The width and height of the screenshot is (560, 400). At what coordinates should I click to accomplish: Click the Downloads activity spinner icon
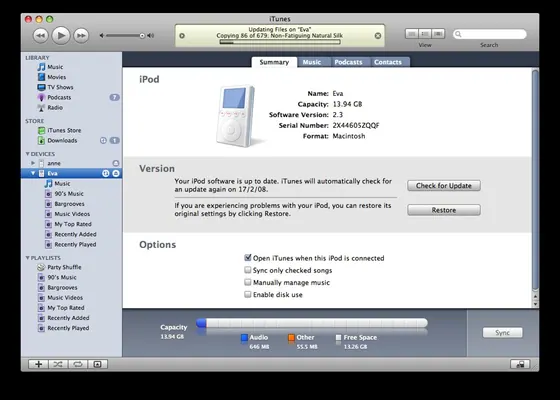103,140
